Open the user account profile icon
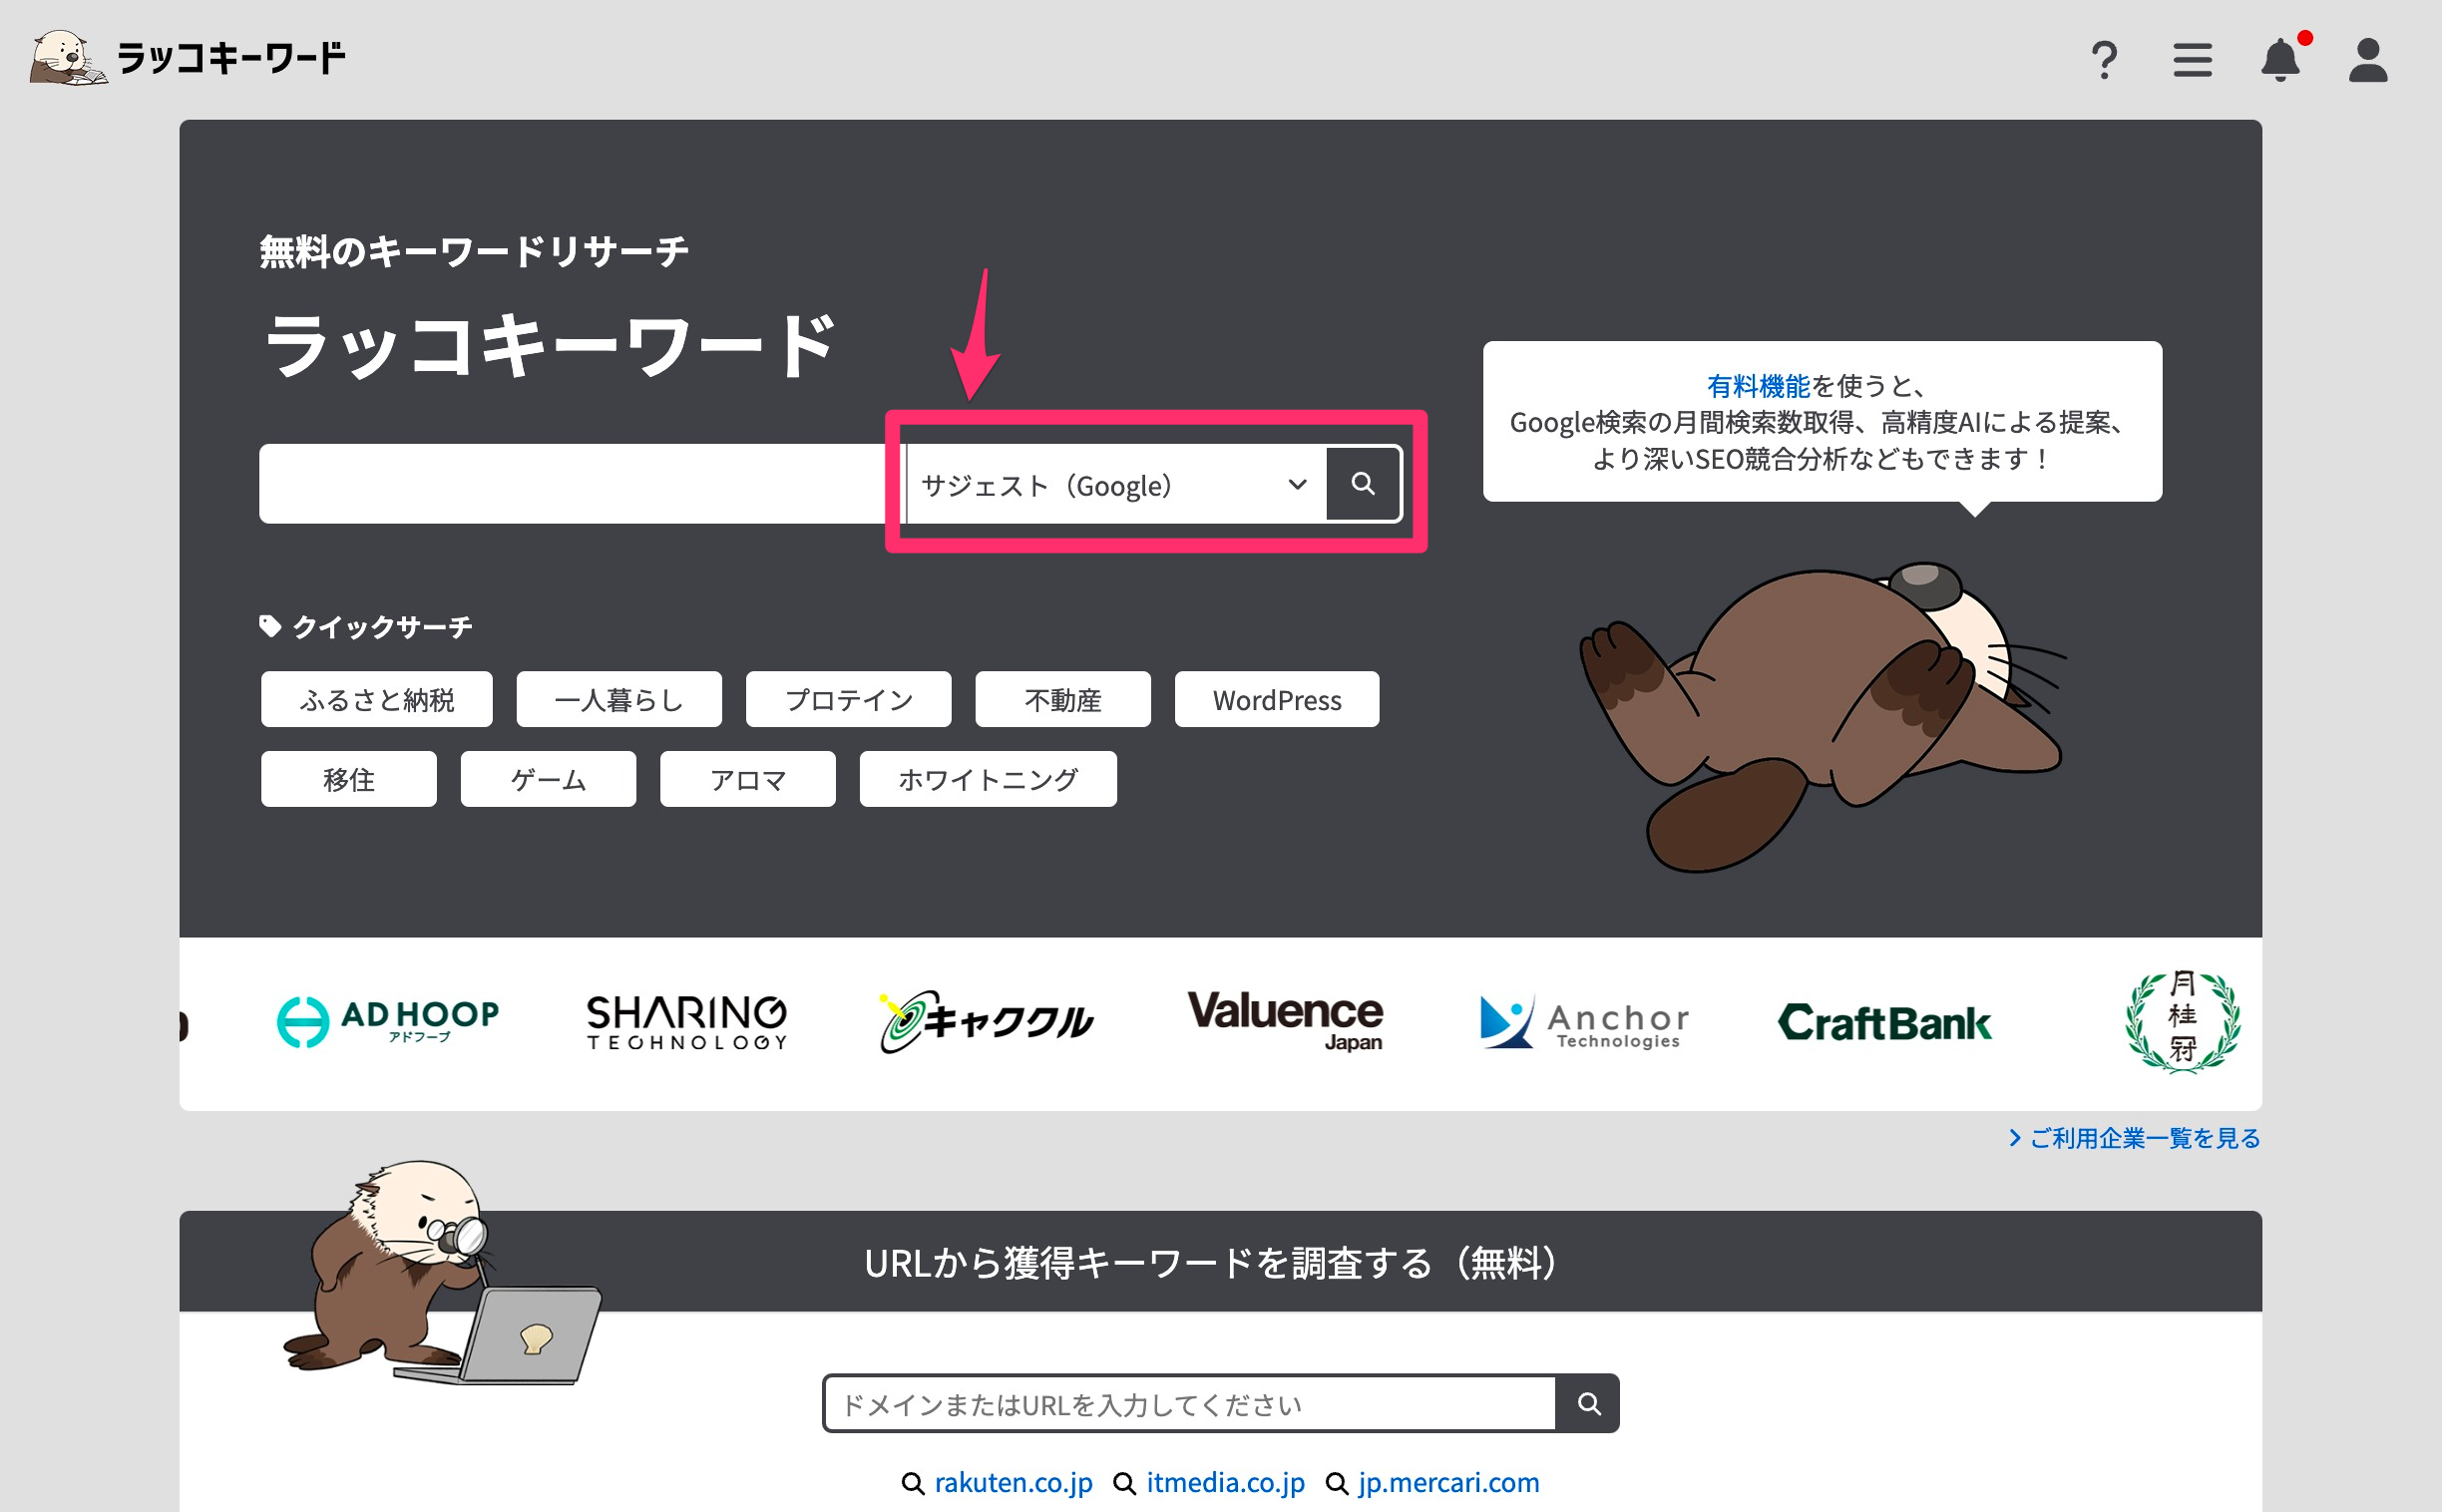Image resolution: width=2442 pixels, height=1512 pixels. coord(2368,60)
